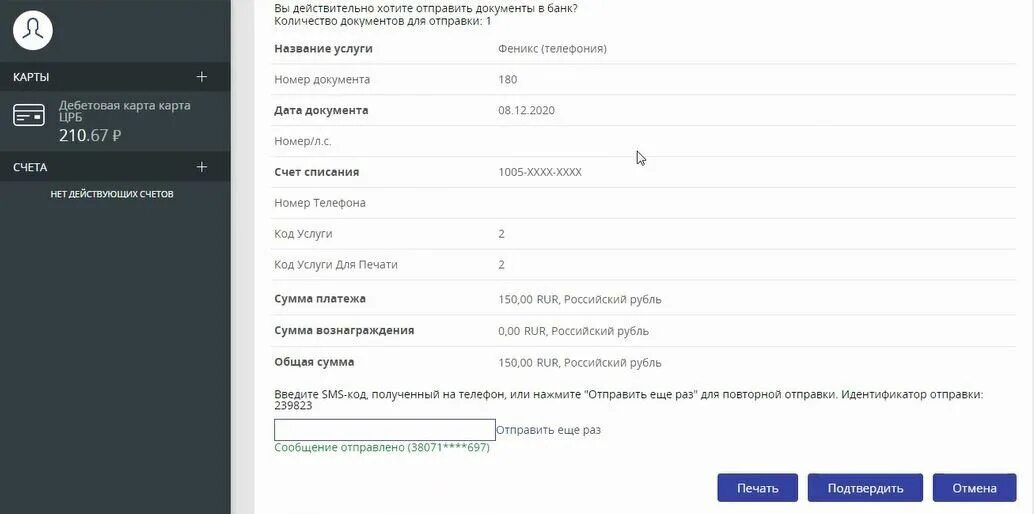Click the Счет списания value 1005-XXXX-XXXX

(x=540, y=172)
